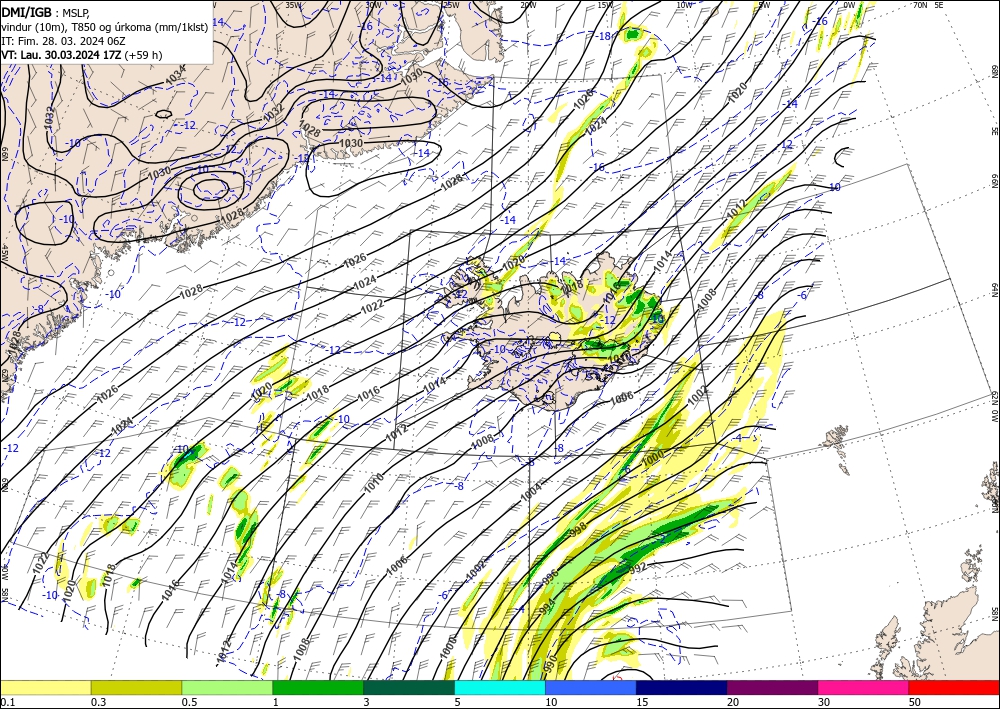The image size is (1000, 709).
Task: Click the "50" legend scale label
Action: pos(914,702)
